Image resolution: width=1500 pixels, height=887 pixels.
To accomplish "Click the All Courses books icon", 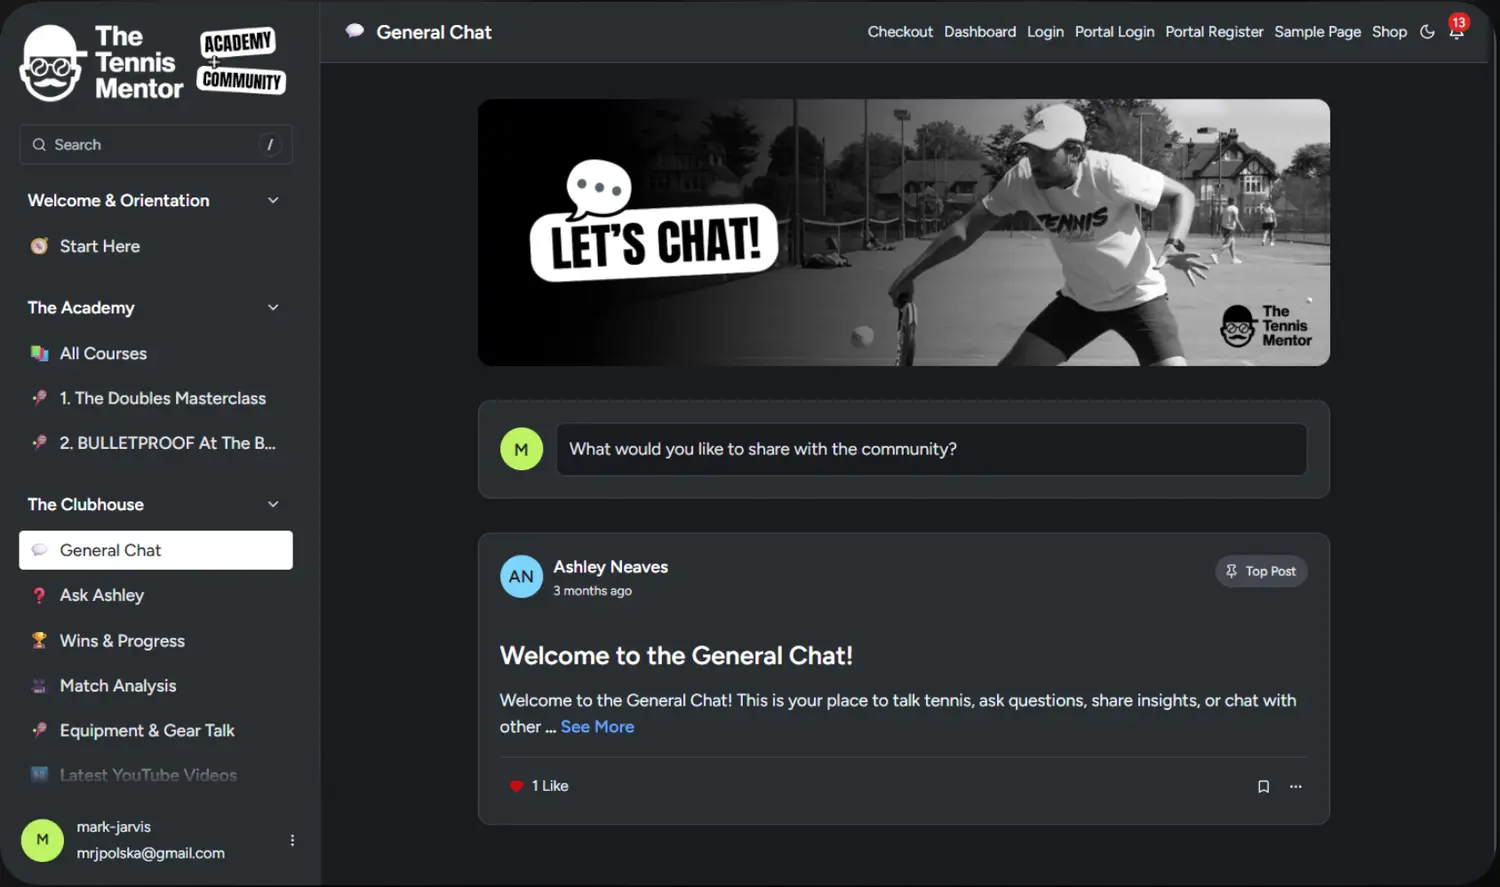I will pyautogui.click(x=39, y=353).
